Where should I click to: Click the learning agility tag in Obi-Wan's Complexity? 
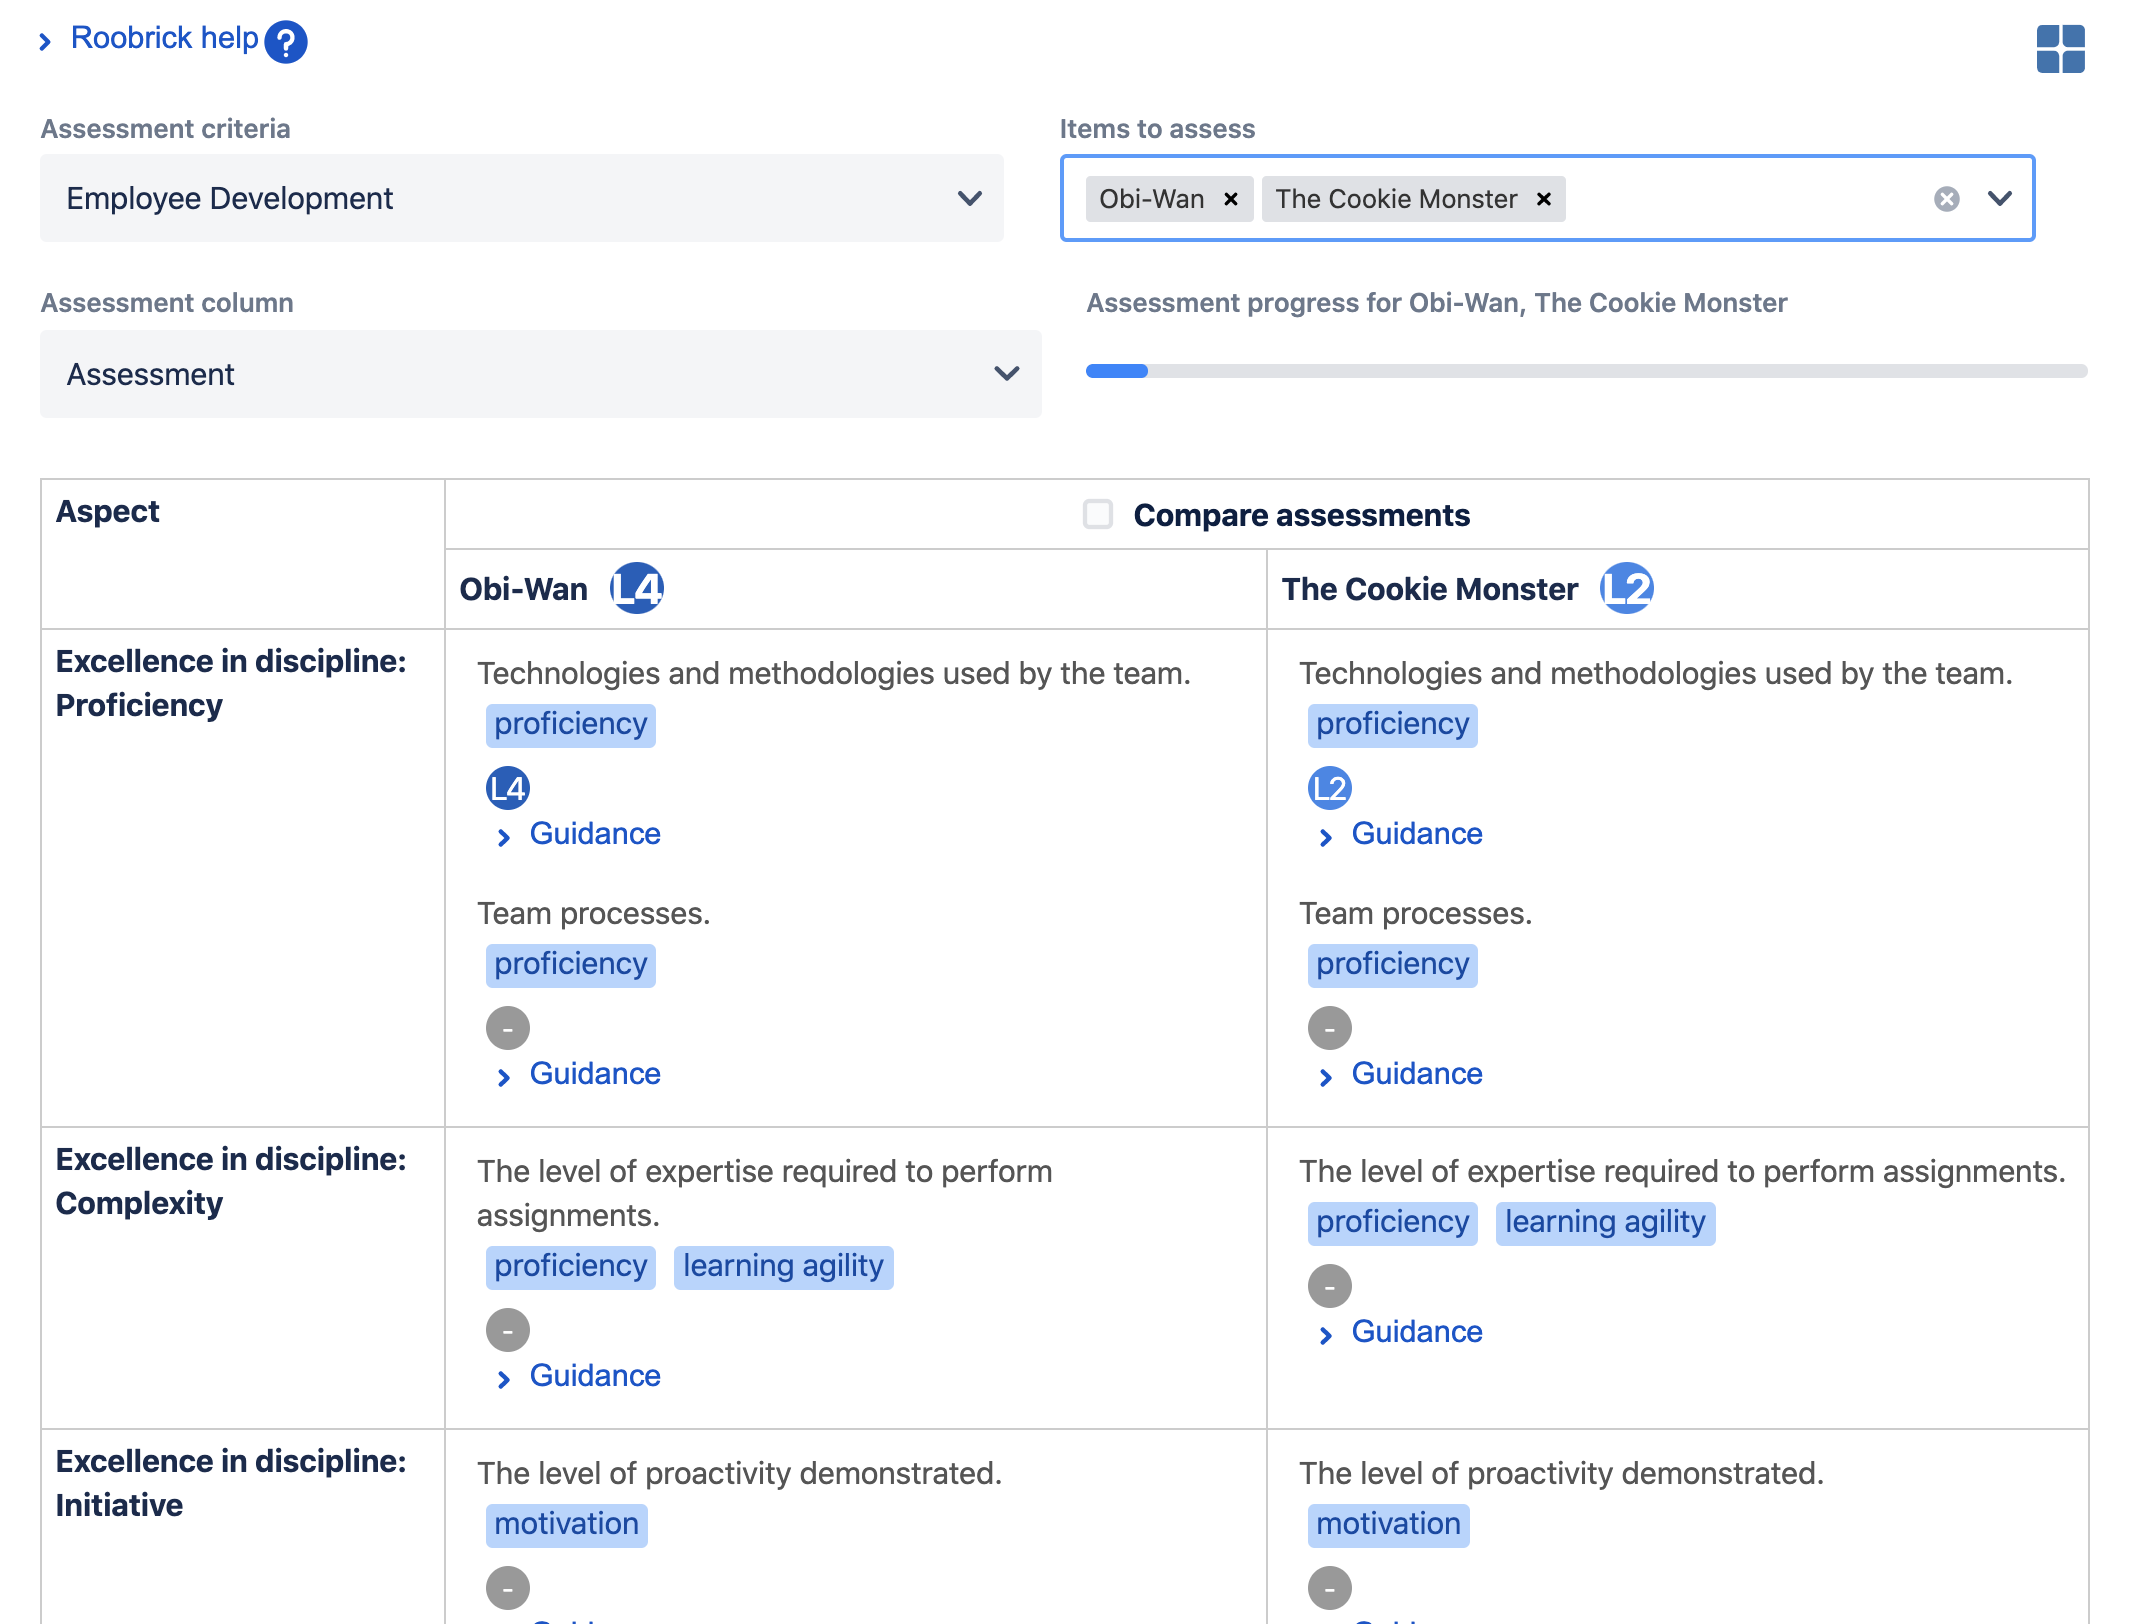pos(783,1267)
